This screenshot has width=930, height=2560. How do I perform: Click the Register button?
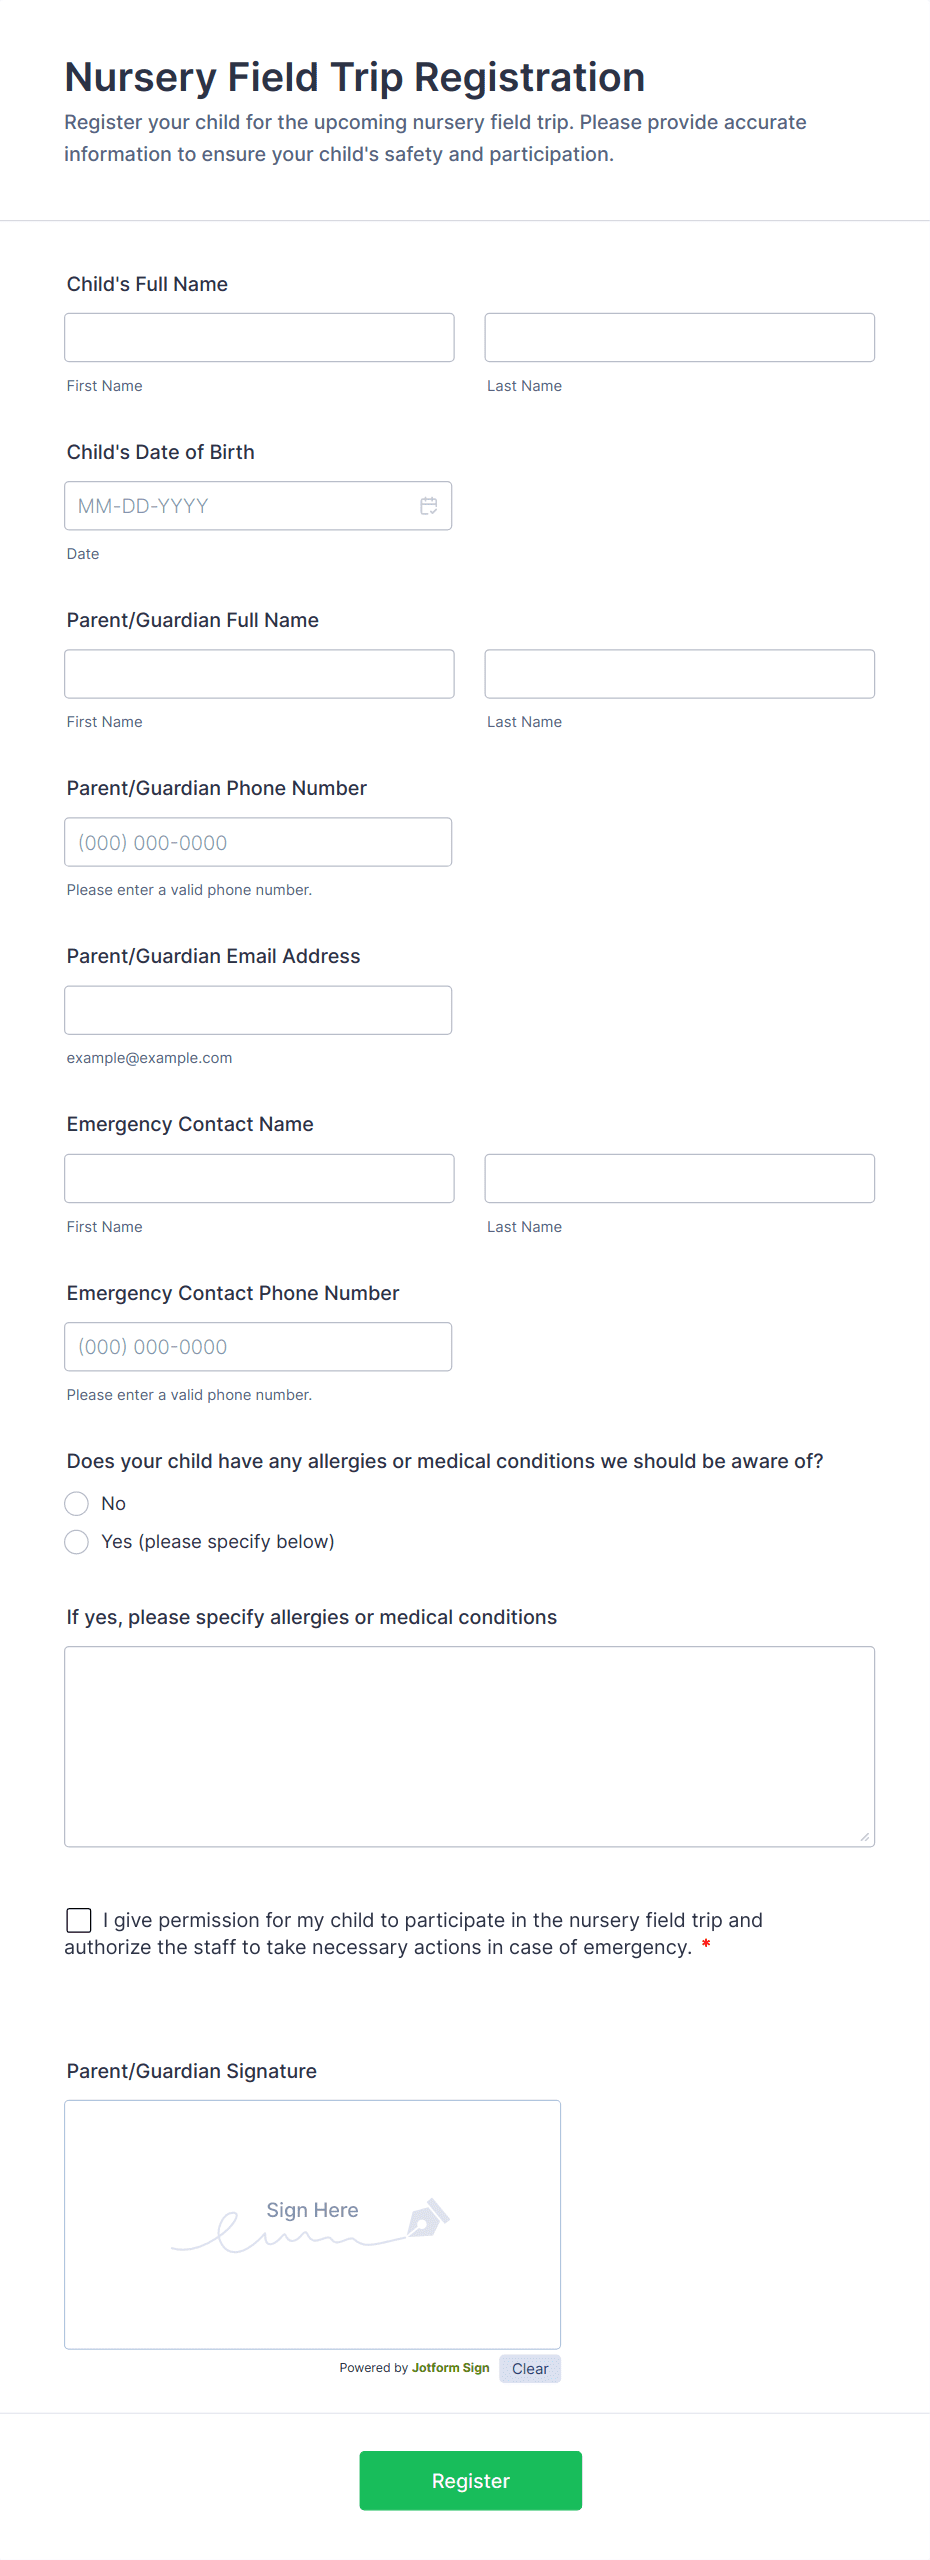(x=470, y=2481)
